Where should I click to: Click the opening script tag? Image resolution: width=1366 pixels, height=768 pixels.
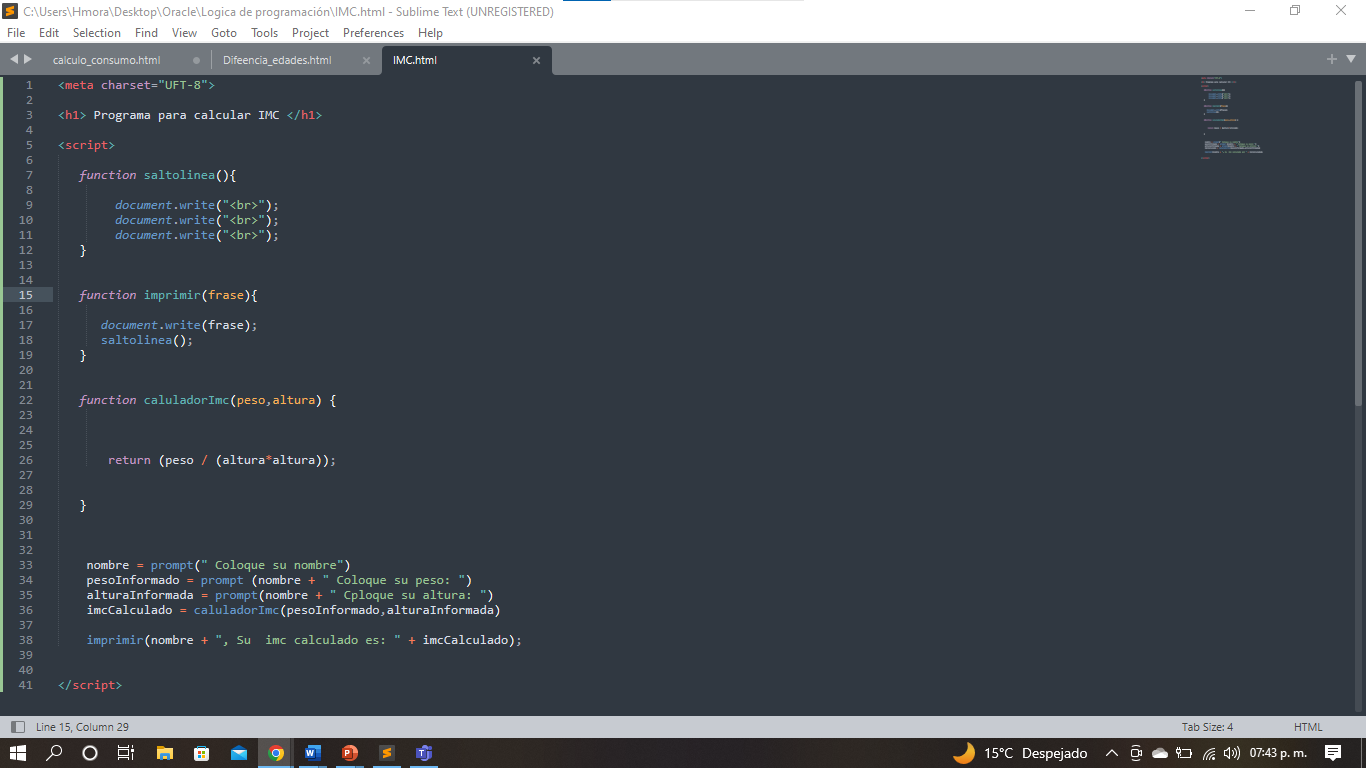86,145
